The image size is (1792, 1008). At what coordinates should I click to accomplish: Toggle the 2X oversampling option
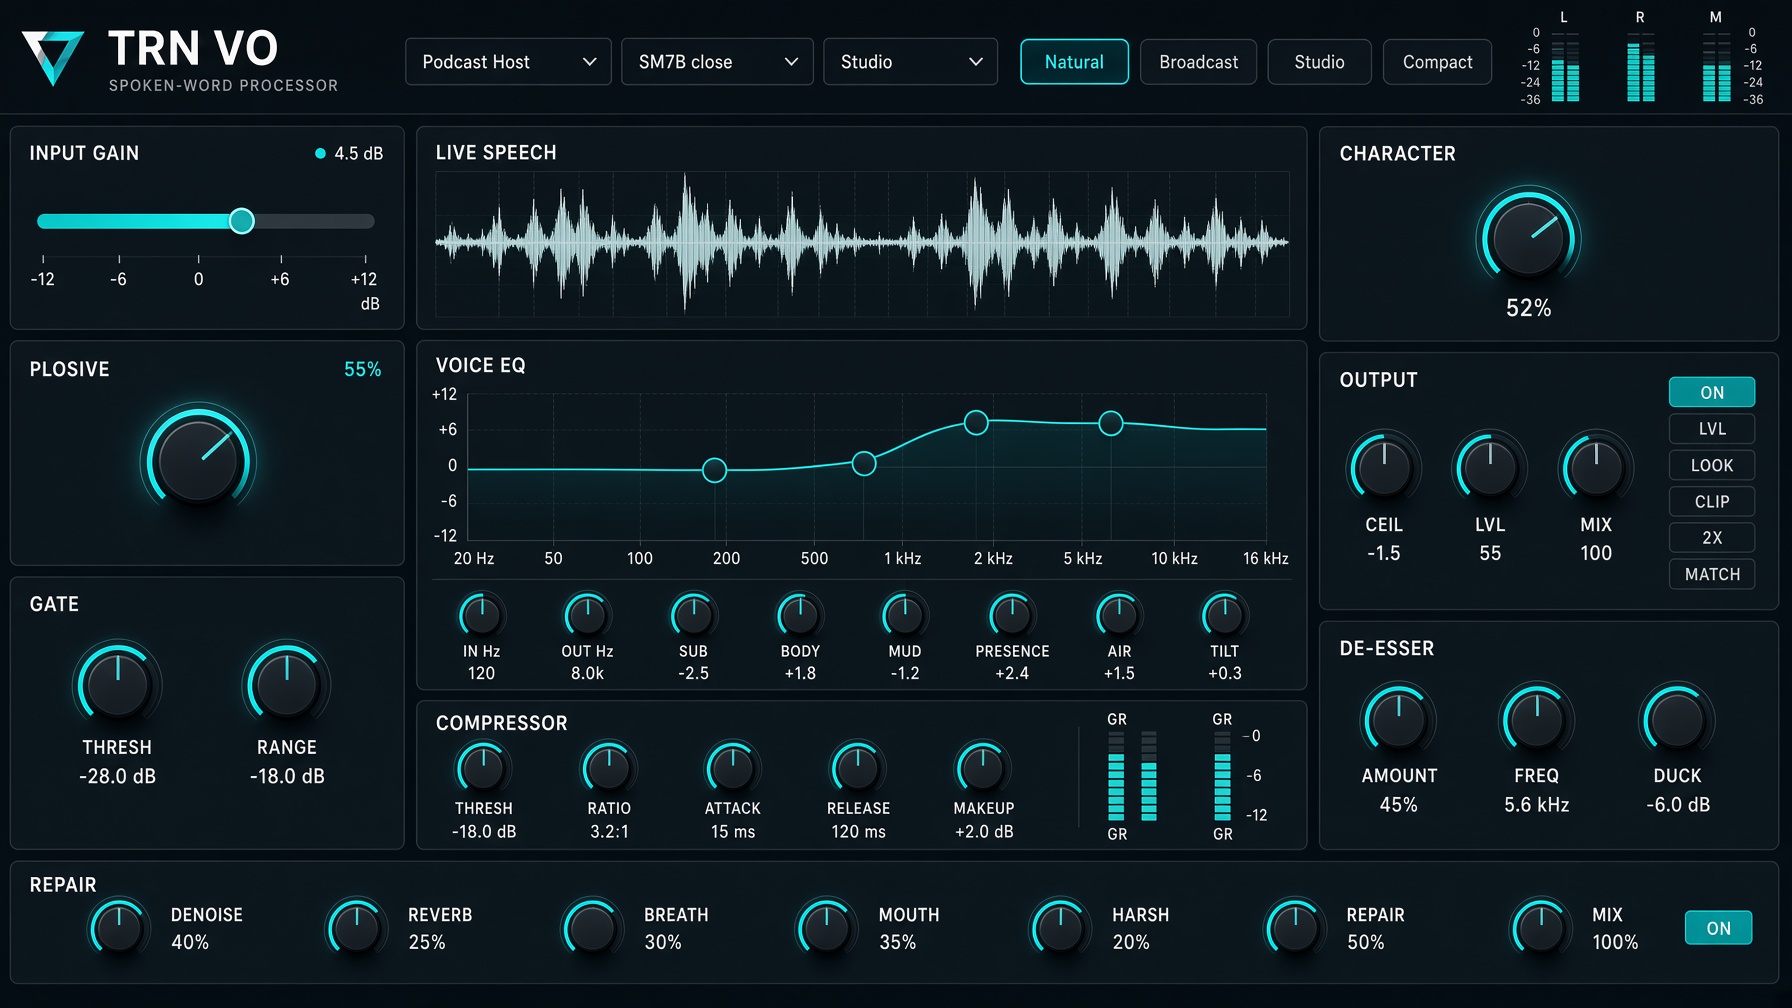(x=1712, y=538)
